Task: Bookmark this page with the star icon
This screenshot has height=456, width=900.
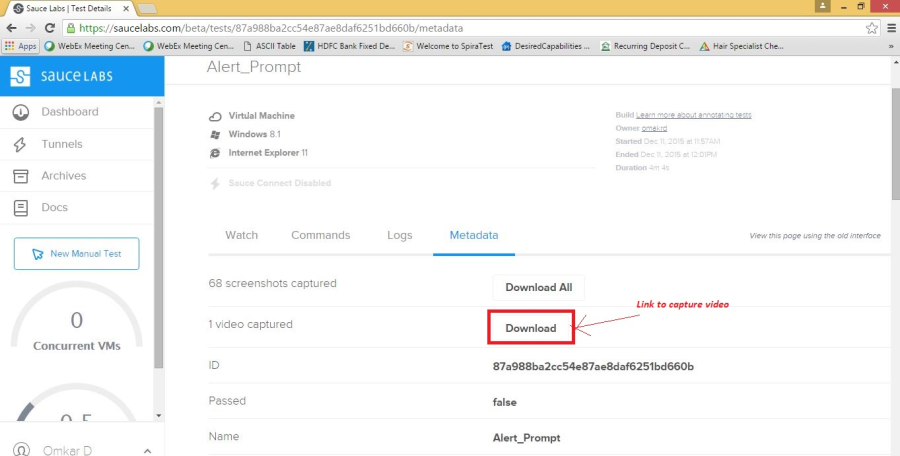Action: point(871,28)
